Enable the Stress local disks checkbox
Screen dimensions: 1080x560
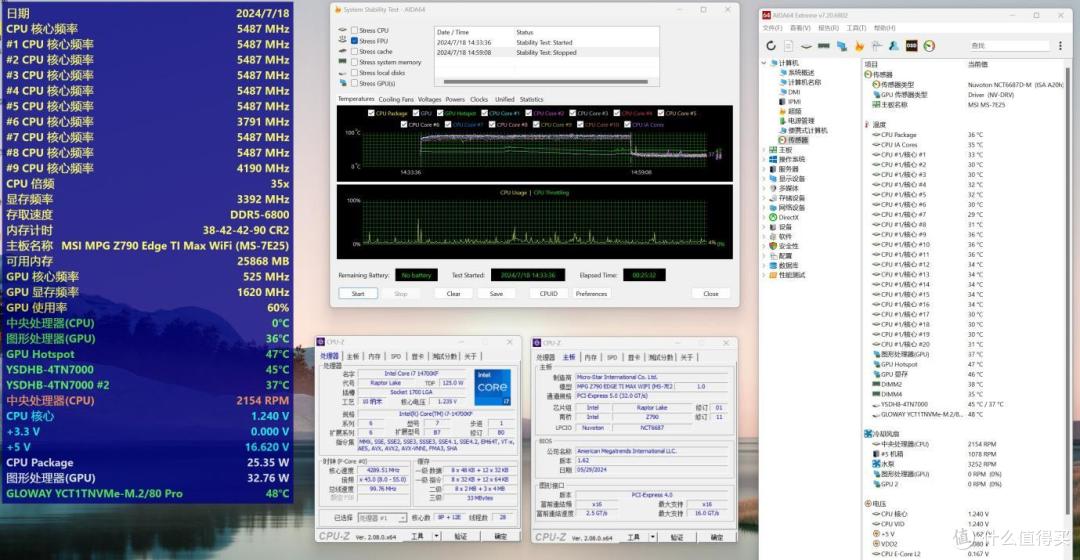tap(354, 72)
